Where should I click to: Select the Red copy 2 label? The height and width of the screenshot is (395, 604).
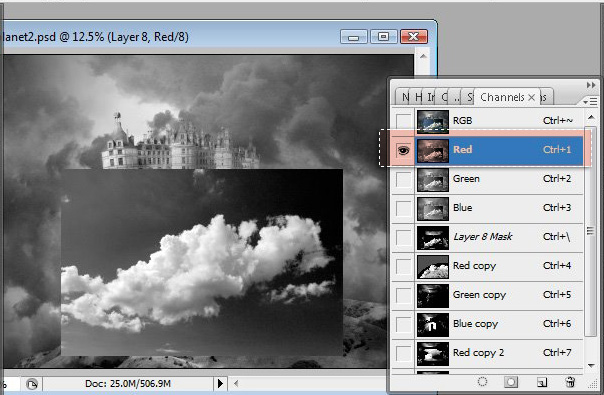click(478, 353)
